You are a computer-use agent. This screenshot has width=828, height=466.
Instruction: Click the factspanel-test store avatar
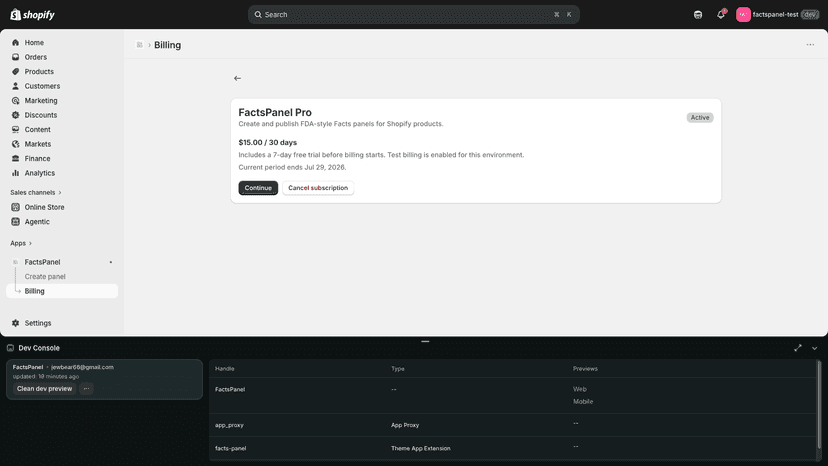[x=743, y=14]
